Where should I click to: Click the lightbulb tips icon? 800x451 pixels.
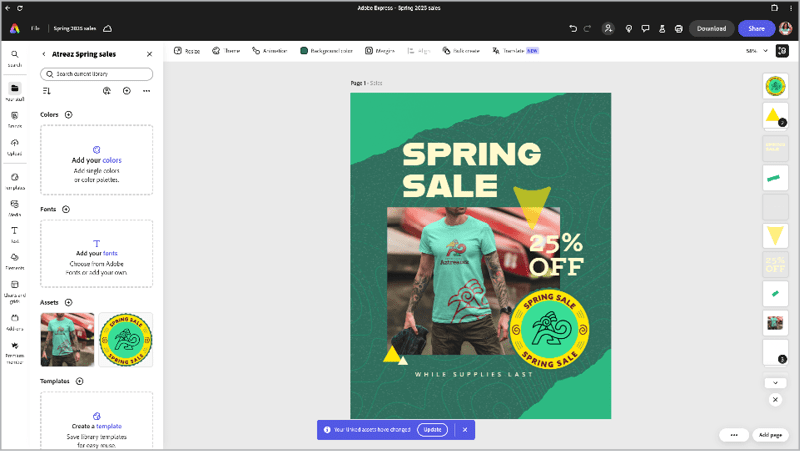[629, 29]
